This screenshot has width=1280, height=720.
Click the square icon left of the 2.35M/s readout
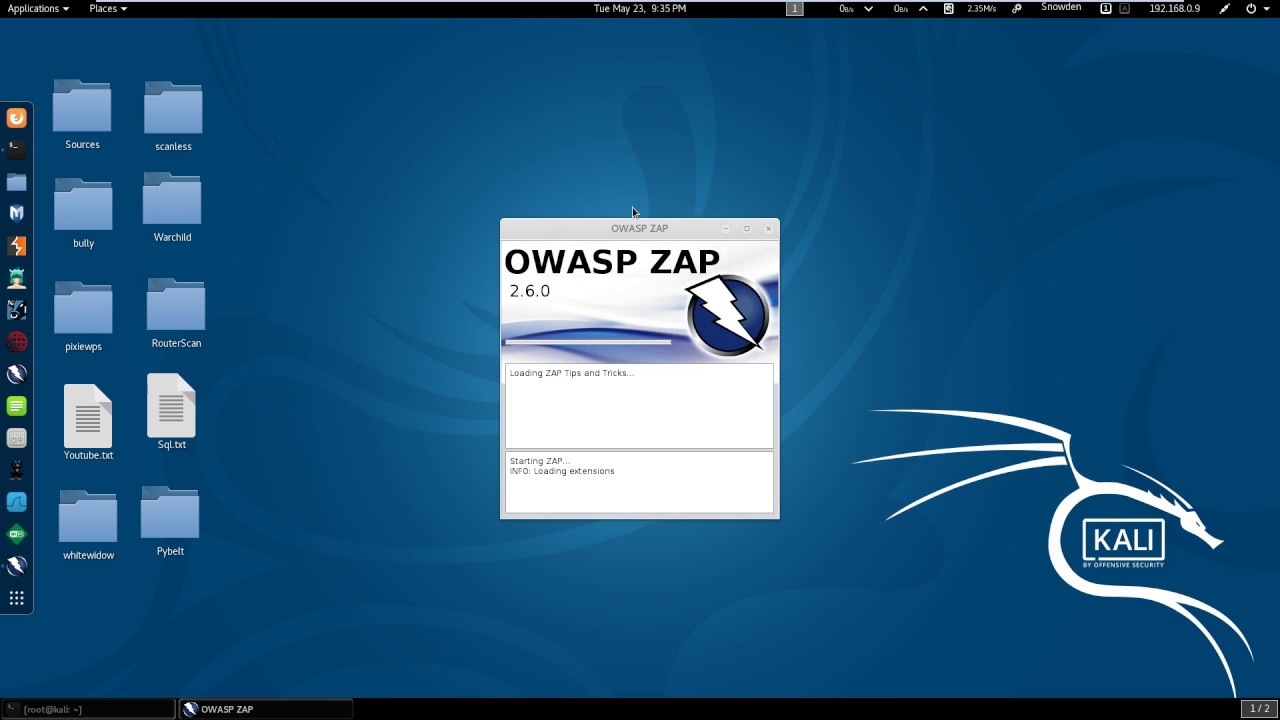click(x=948, y=8)
